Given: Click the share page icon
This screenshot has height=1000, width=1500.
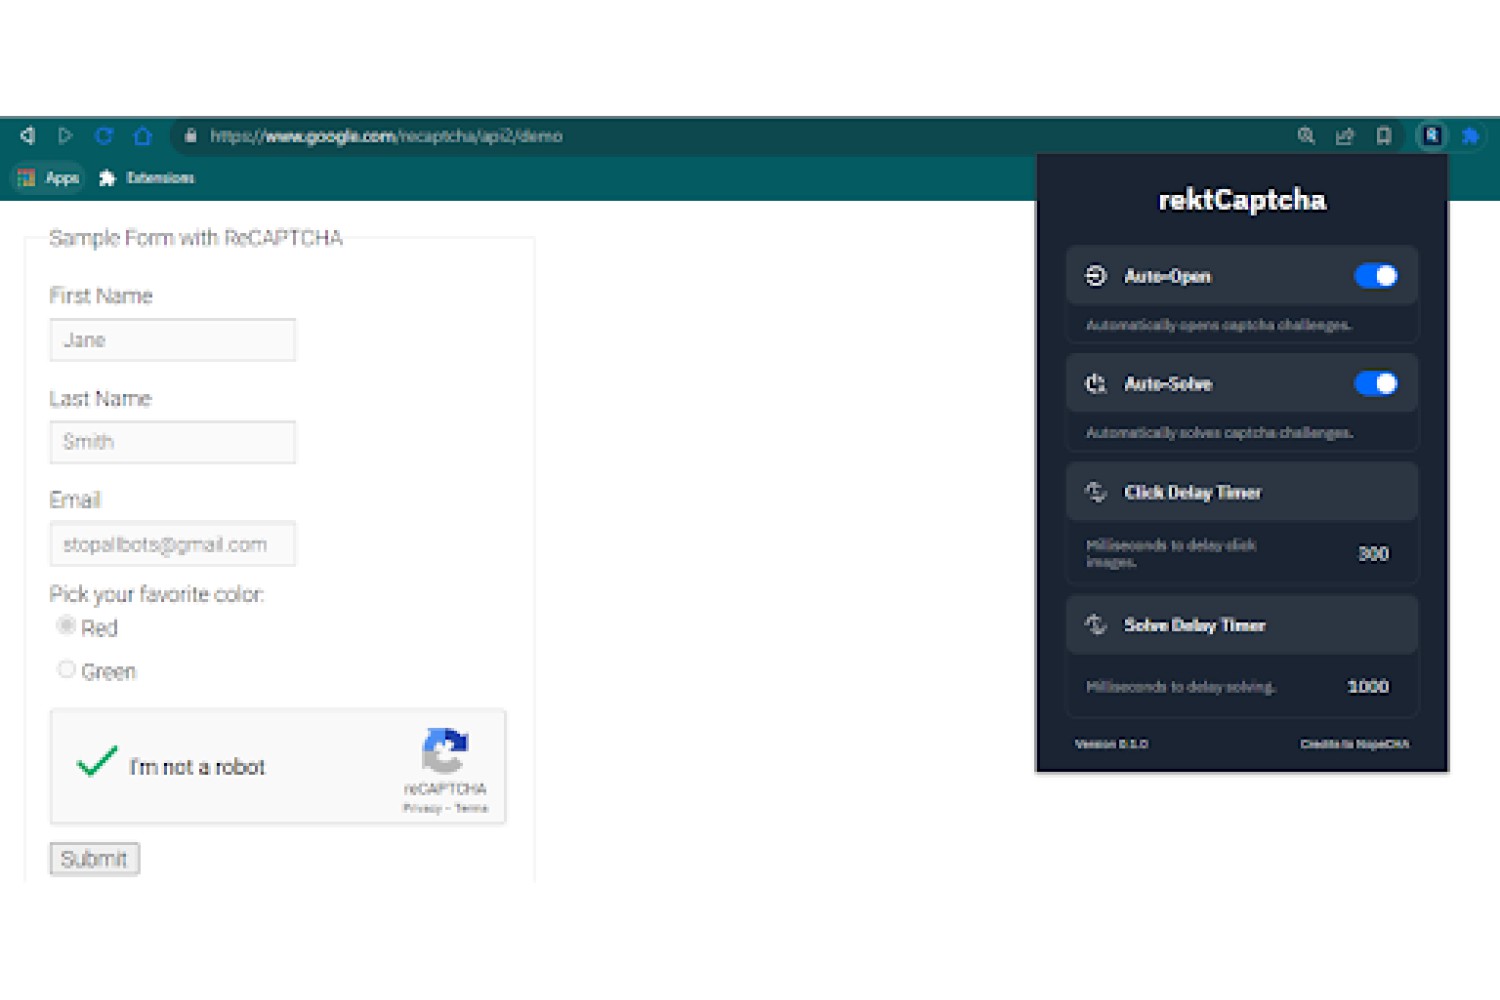Looking at the screenshot, I should pos(1345,136).
